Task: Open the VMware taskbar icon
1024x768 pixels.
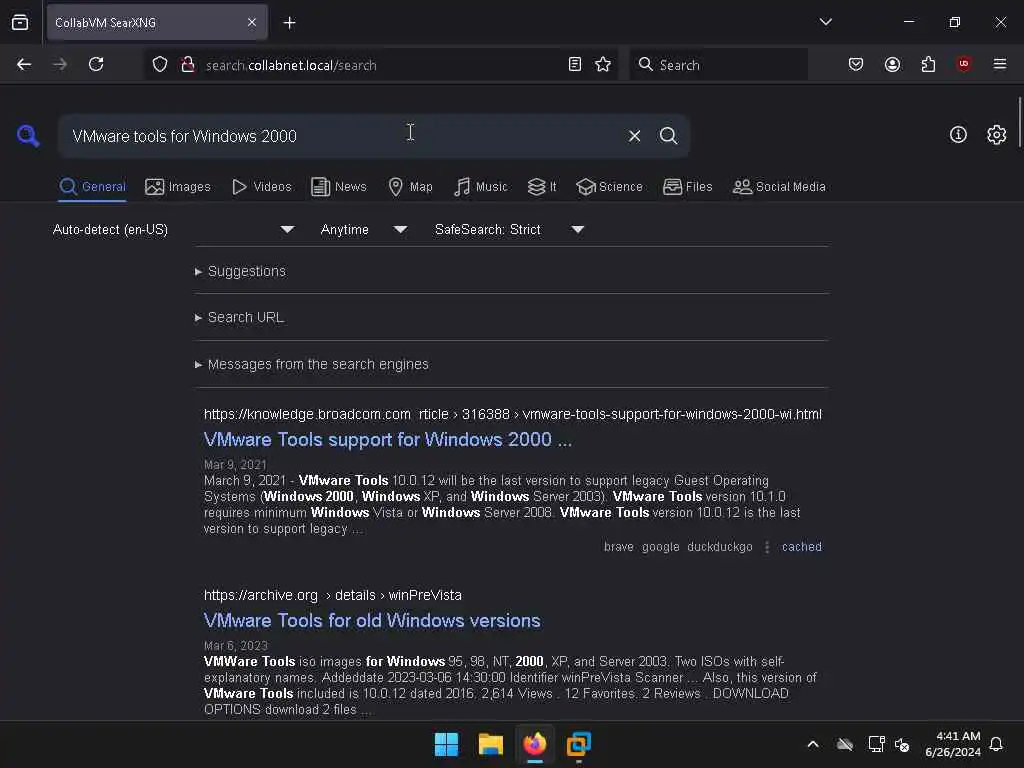Action: tap(579, 744)
